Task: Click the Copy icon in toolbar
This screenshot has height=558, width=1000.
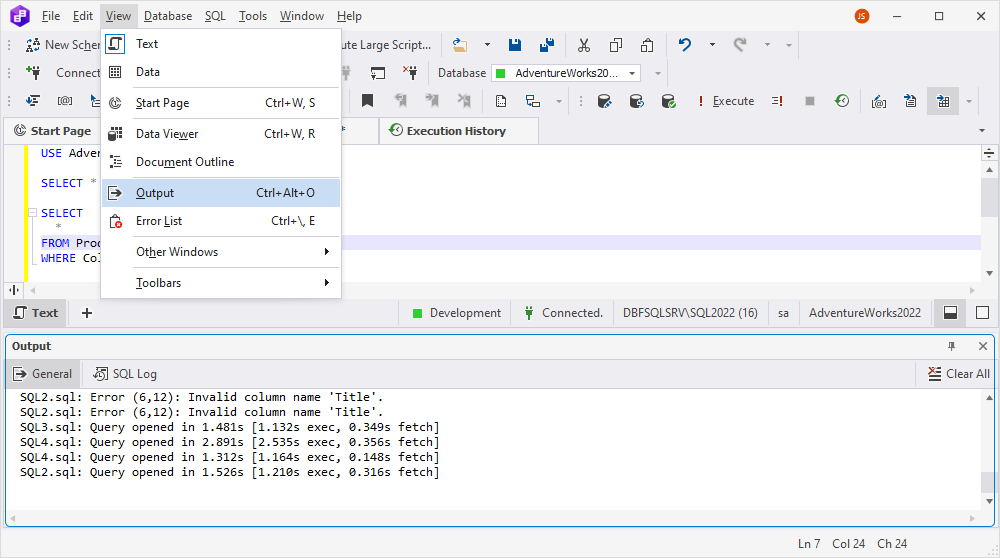Action: 615,45
